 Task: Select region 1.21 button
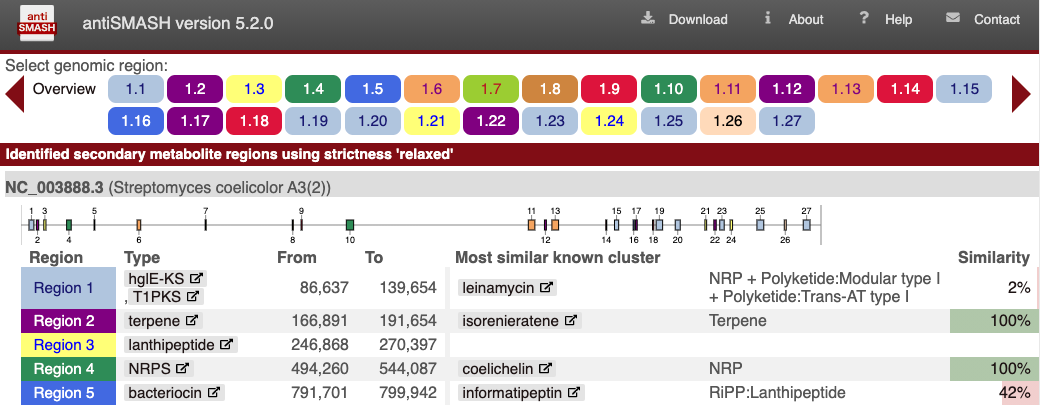[x=432, y=121]
